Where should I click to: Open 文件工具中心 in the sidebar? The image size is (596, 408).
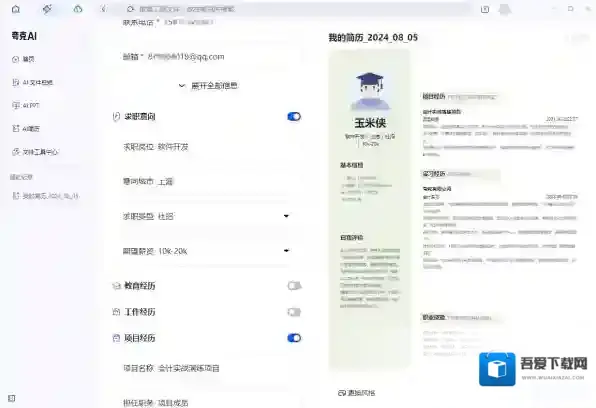point(35,152)
